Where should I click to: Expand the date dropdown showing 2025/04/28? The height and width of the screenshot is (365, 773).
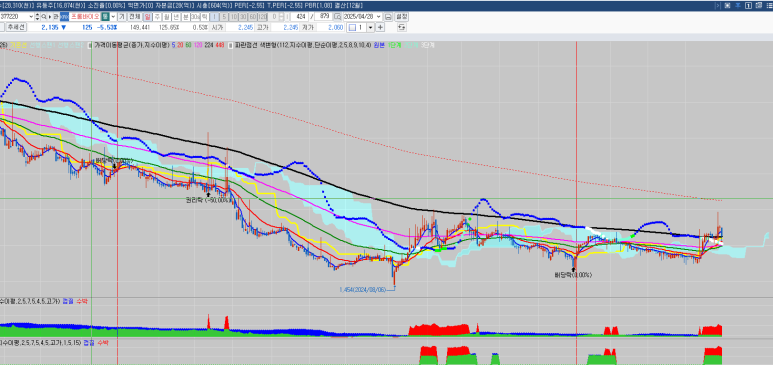(x=379, y=17)
